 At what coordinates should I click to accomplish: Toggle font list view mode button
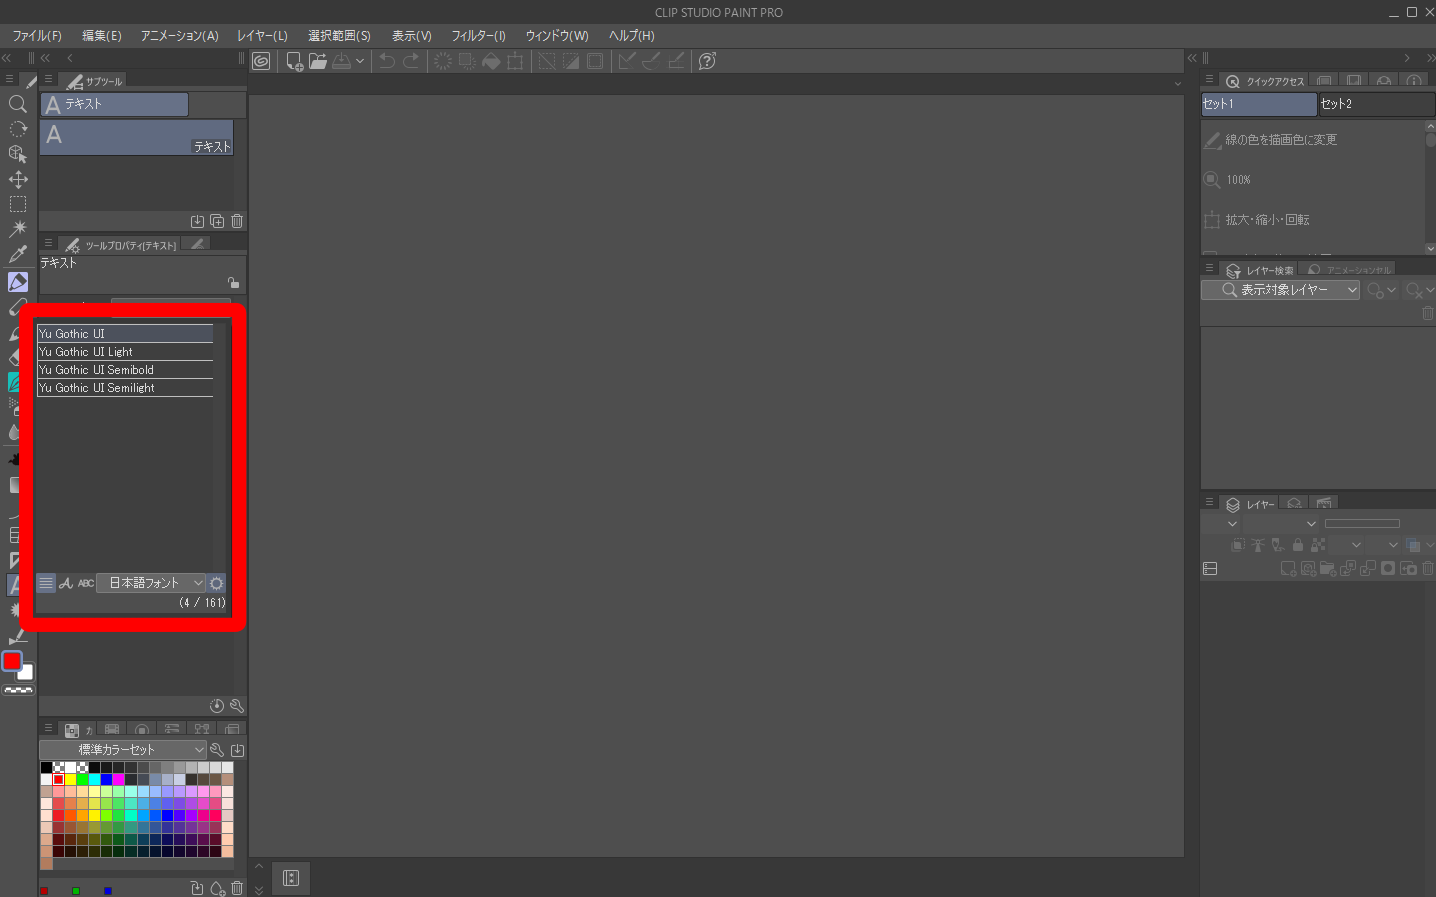coord(46,583)
